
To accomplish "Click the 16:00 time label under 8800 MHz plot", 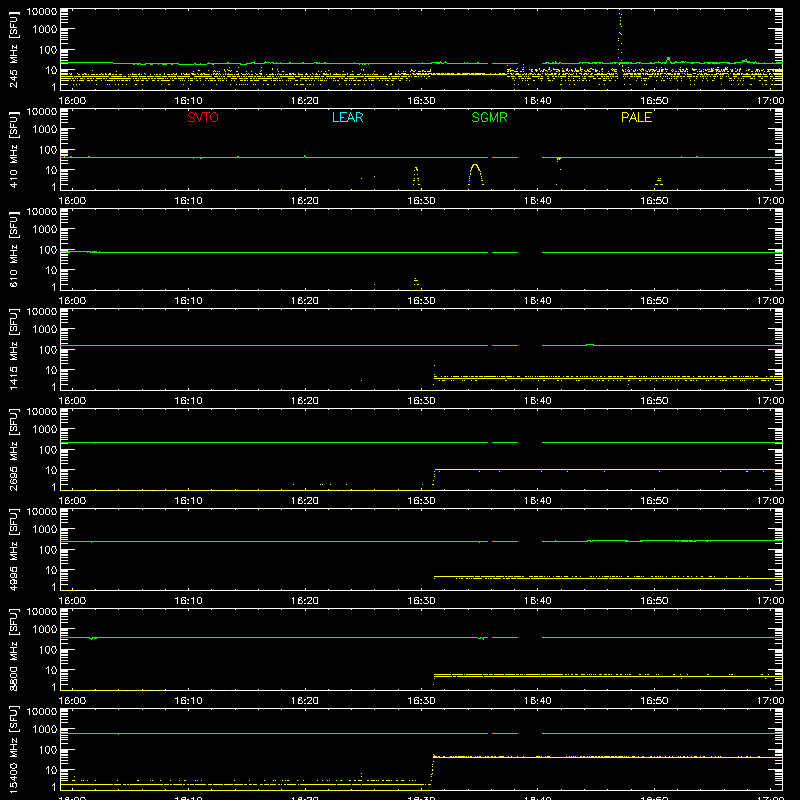I will (72, 701).
